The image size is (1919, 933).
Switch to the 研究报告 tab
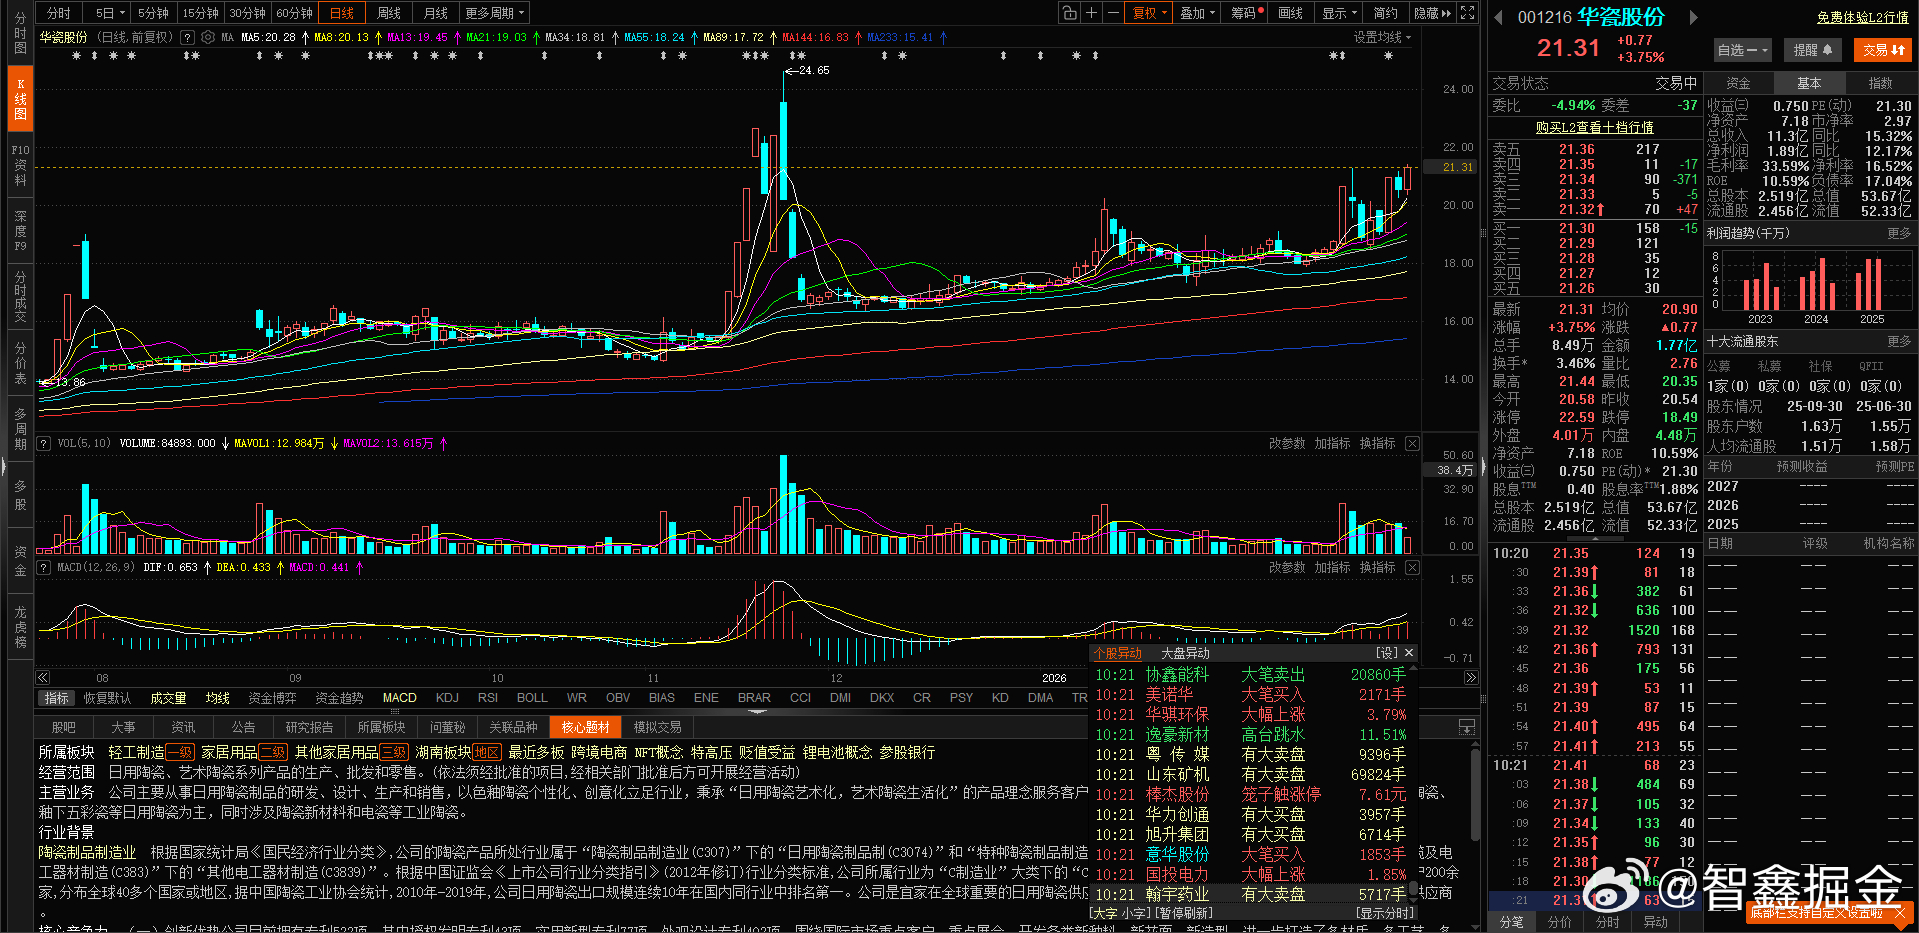(309, 727)
